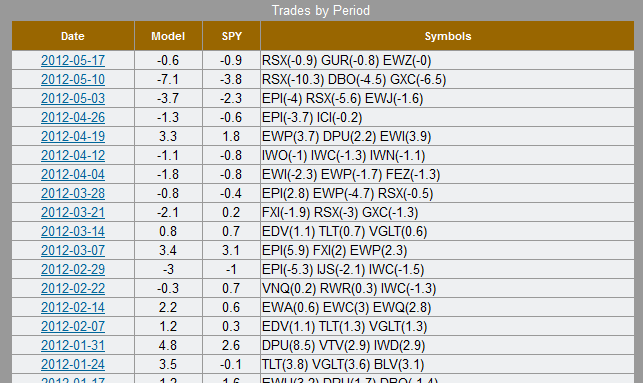Viewport: 643px width, 383px height.
Task: Open the 2012-05-17 trade date link
Action: (x=73, y=60)
